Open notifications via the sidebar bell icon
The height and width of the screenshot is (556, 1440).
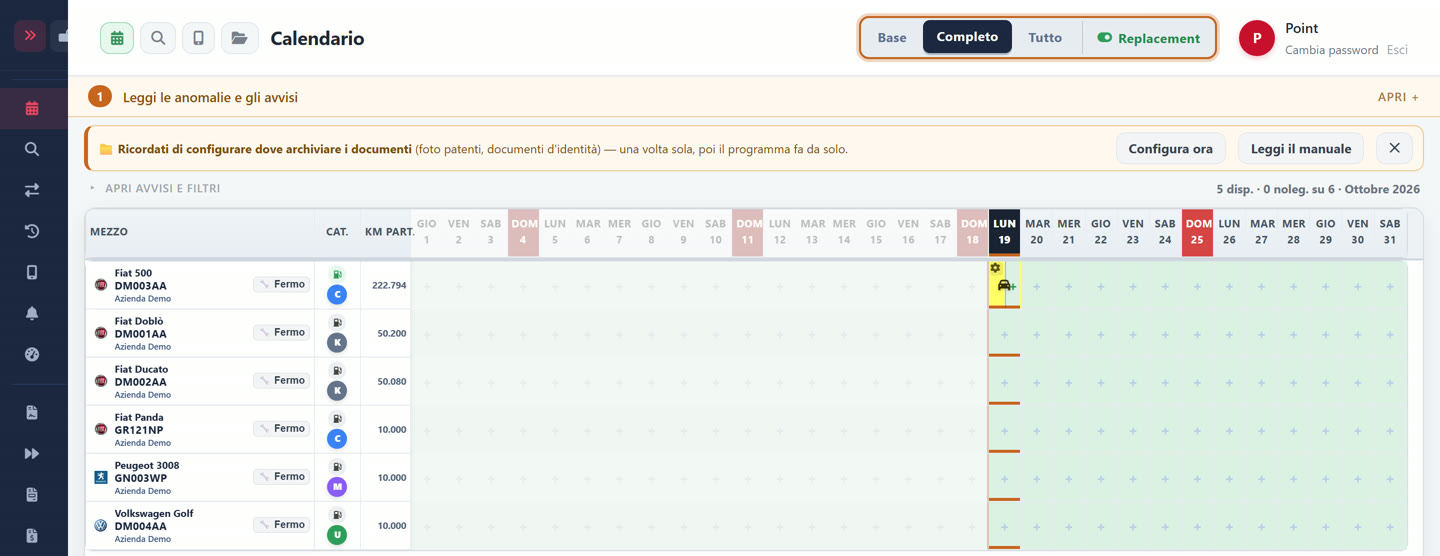(x=32, y=313)
